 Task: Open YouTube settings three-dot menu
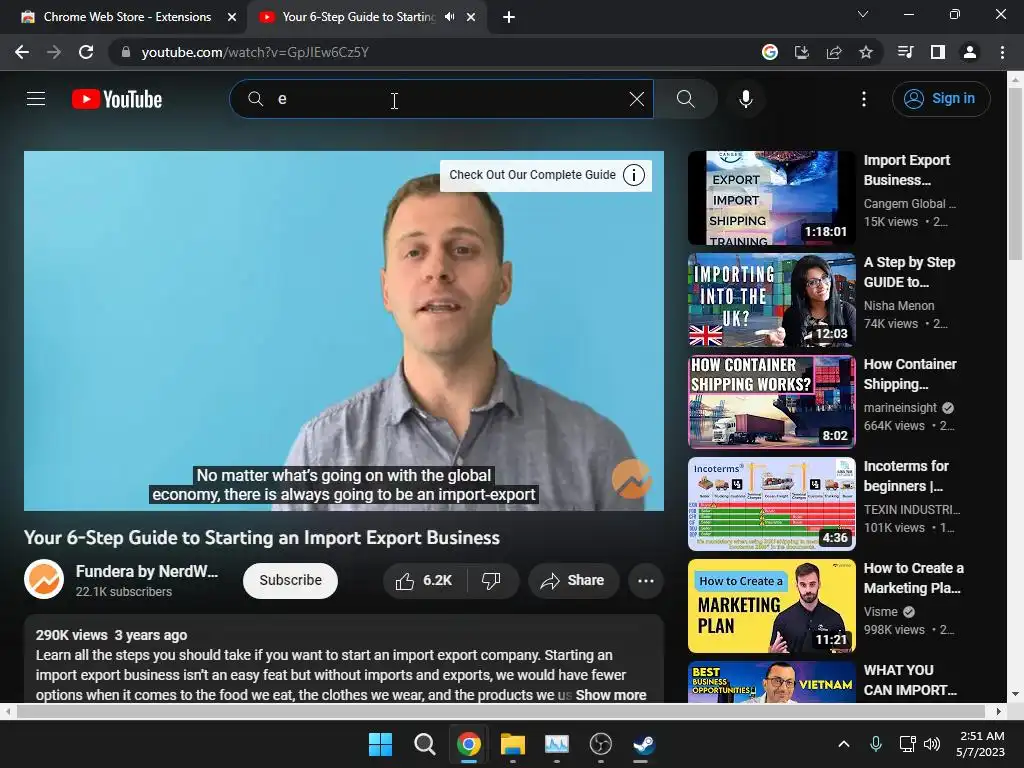[864, 99]
